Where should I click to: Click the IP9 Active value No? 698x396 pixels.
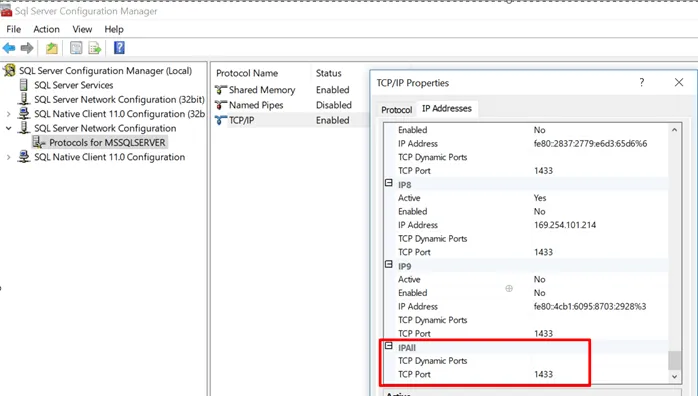click(540, 279)
